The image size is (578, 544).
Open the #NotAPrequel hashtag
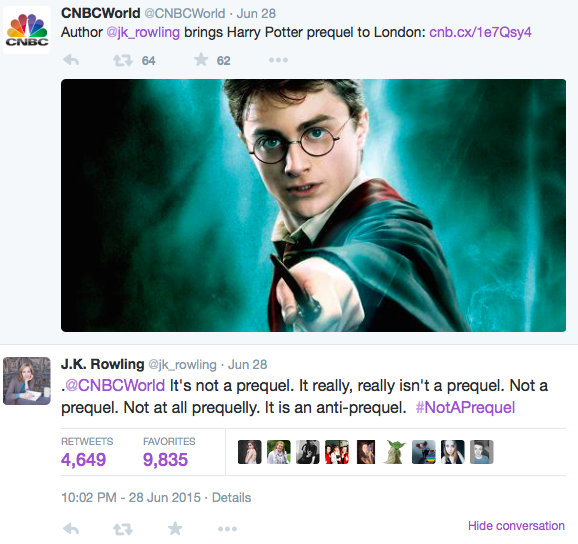[x=465, y=408]
